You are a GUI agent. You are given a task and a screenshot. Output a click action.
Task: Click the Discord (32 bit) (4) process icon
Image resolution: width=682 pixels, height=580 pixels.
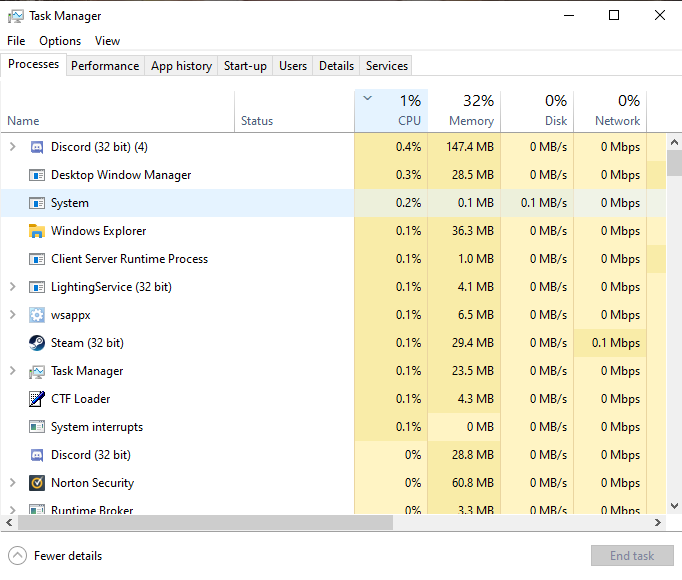[x=37, y=147]
